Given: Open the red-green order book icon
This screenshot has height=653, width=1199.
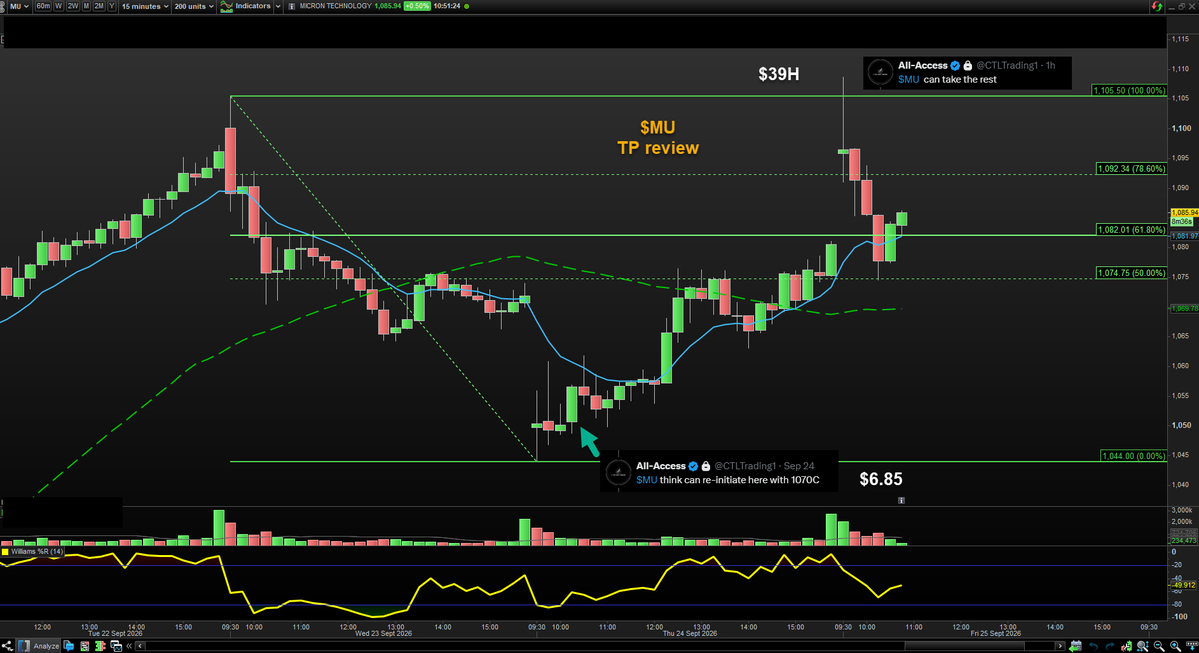Looking at the screenshot, I should (x=100, y=646).
